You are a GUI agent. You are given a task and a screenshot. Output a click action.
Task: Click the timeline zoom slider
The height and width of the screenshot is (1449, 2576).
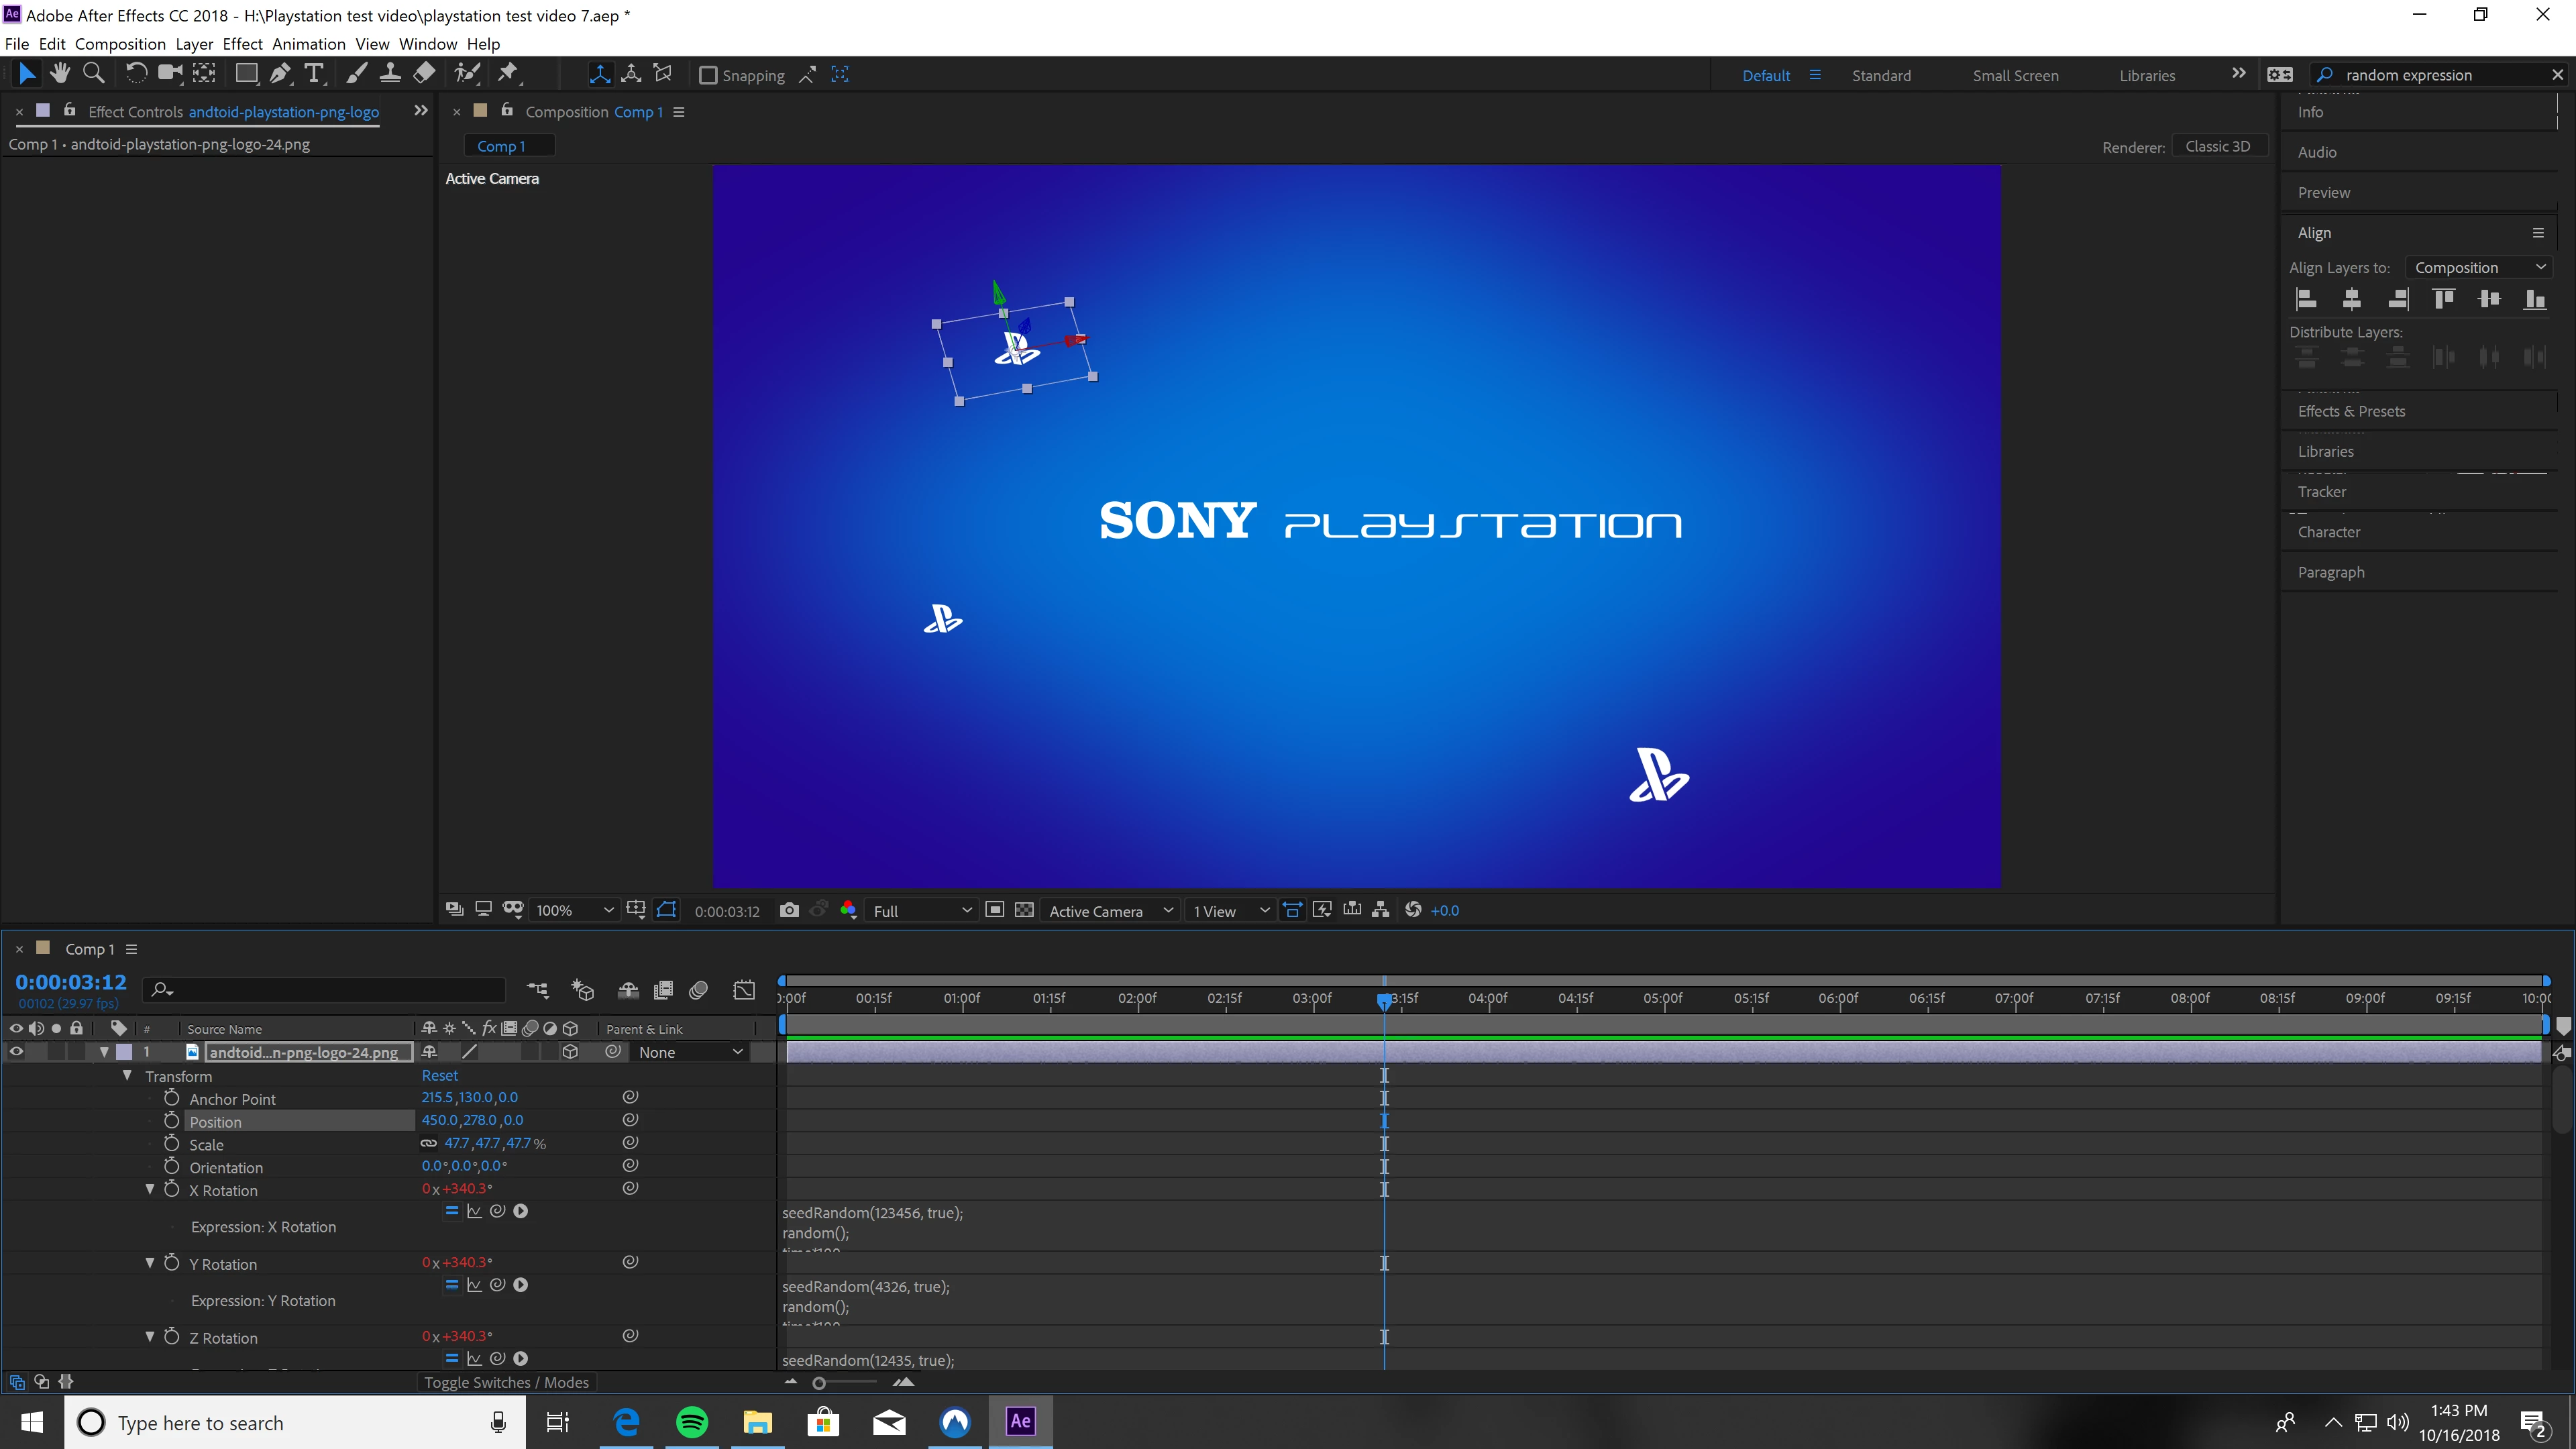[x=819, y=1383]
